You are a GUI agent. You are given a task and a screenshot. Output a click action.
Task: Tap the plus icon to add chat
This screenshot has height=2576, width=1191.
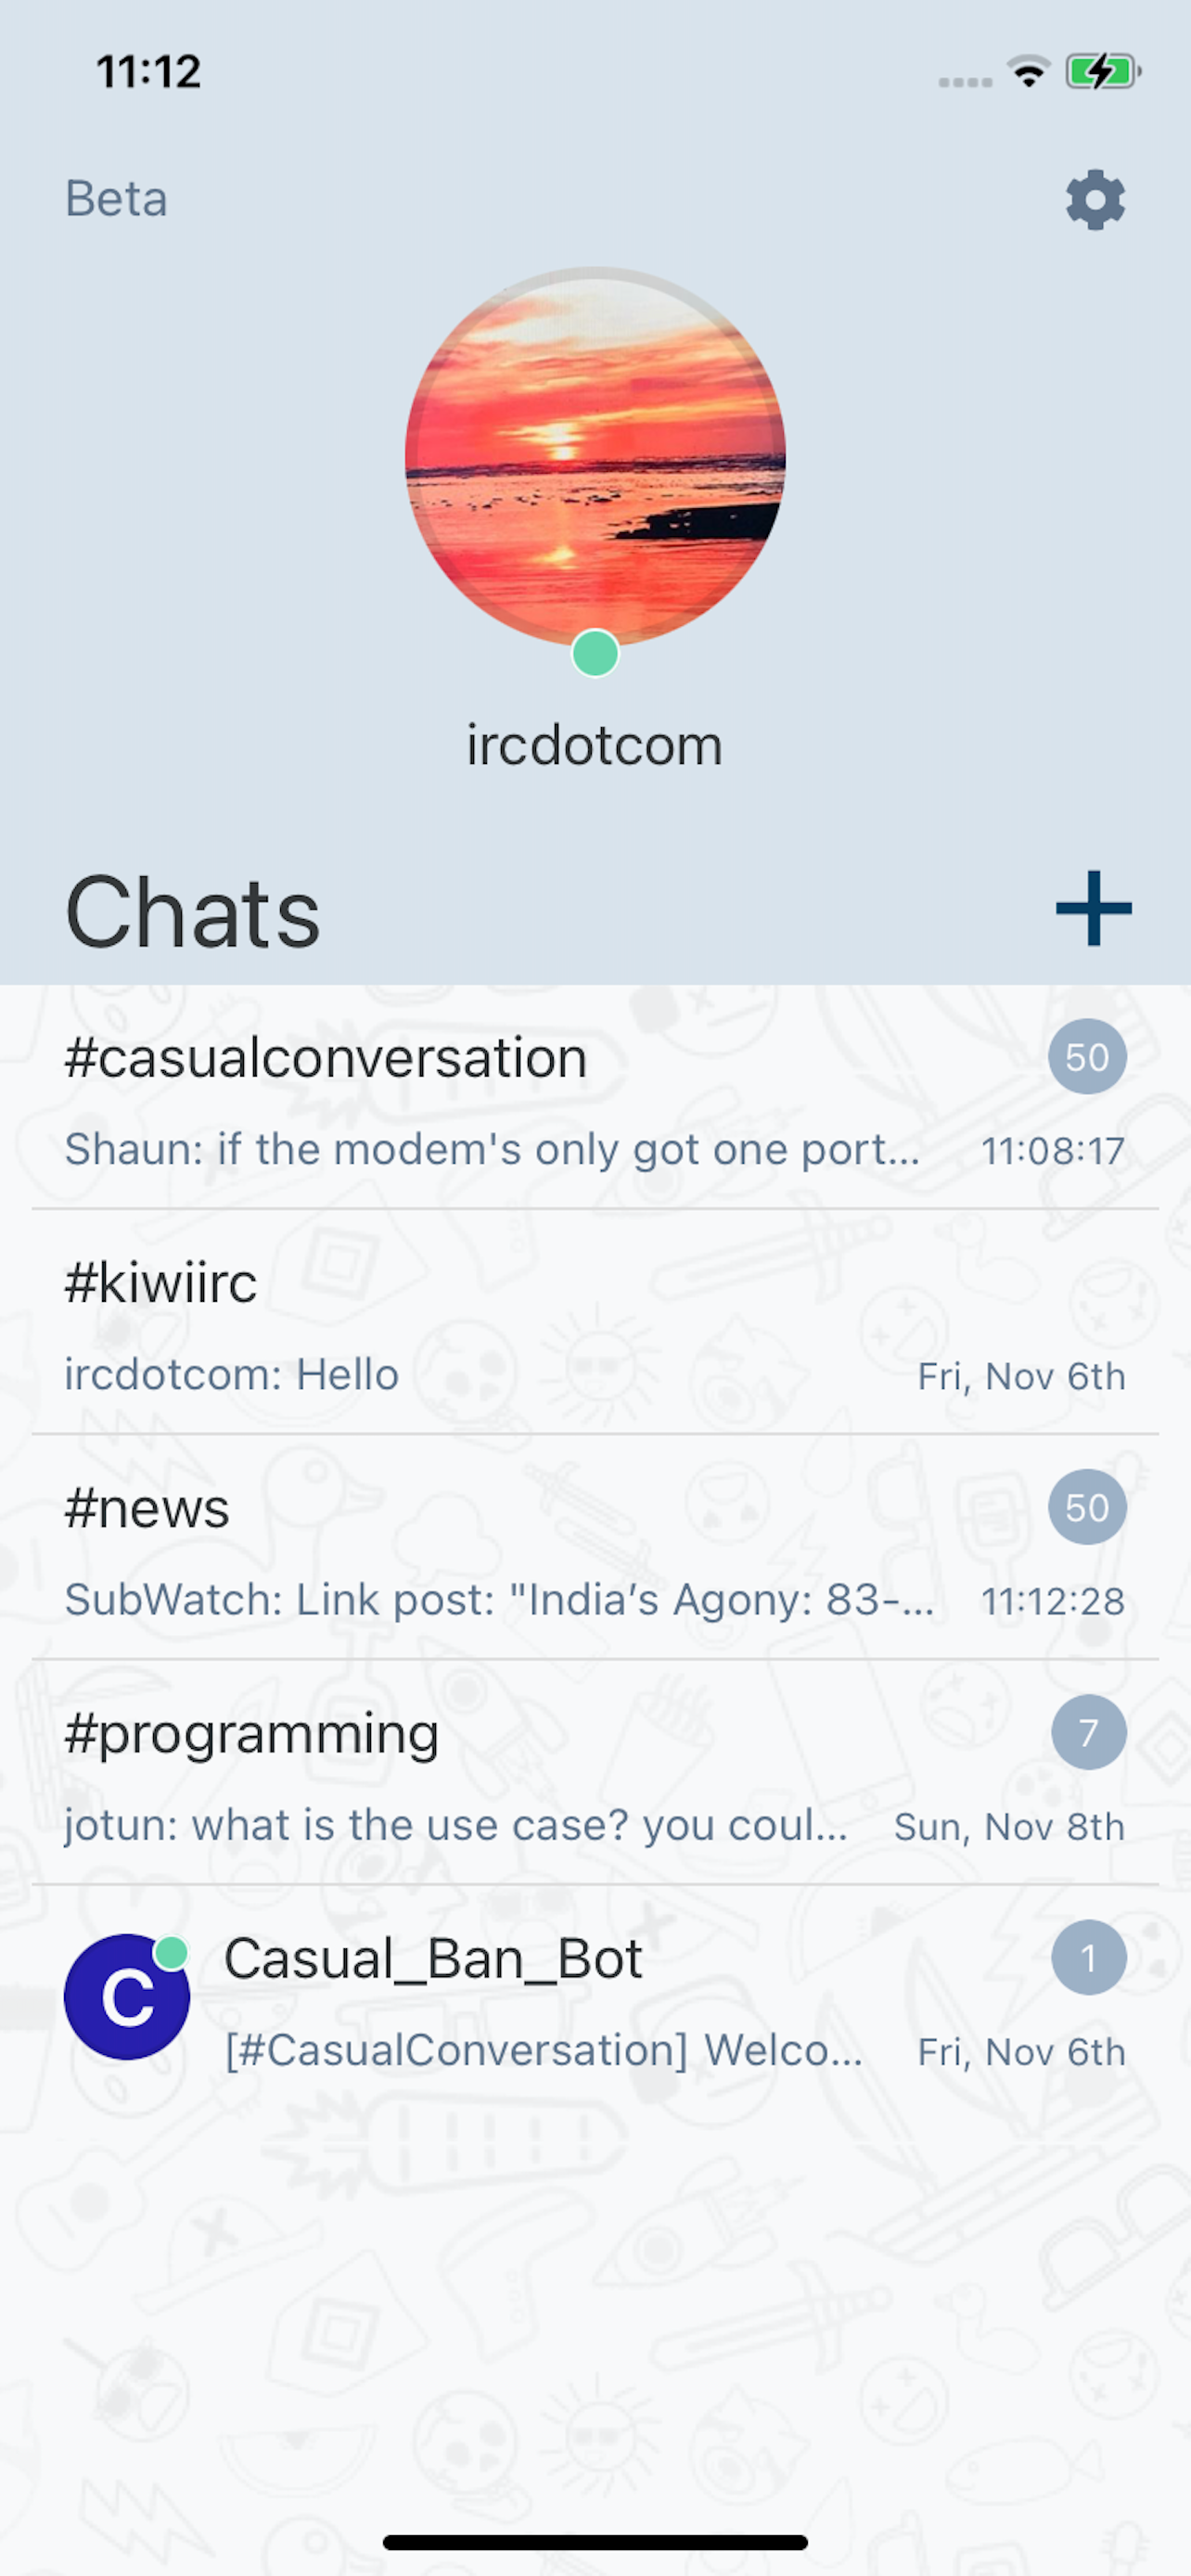pyautogui.click(x=1093, y=908)
